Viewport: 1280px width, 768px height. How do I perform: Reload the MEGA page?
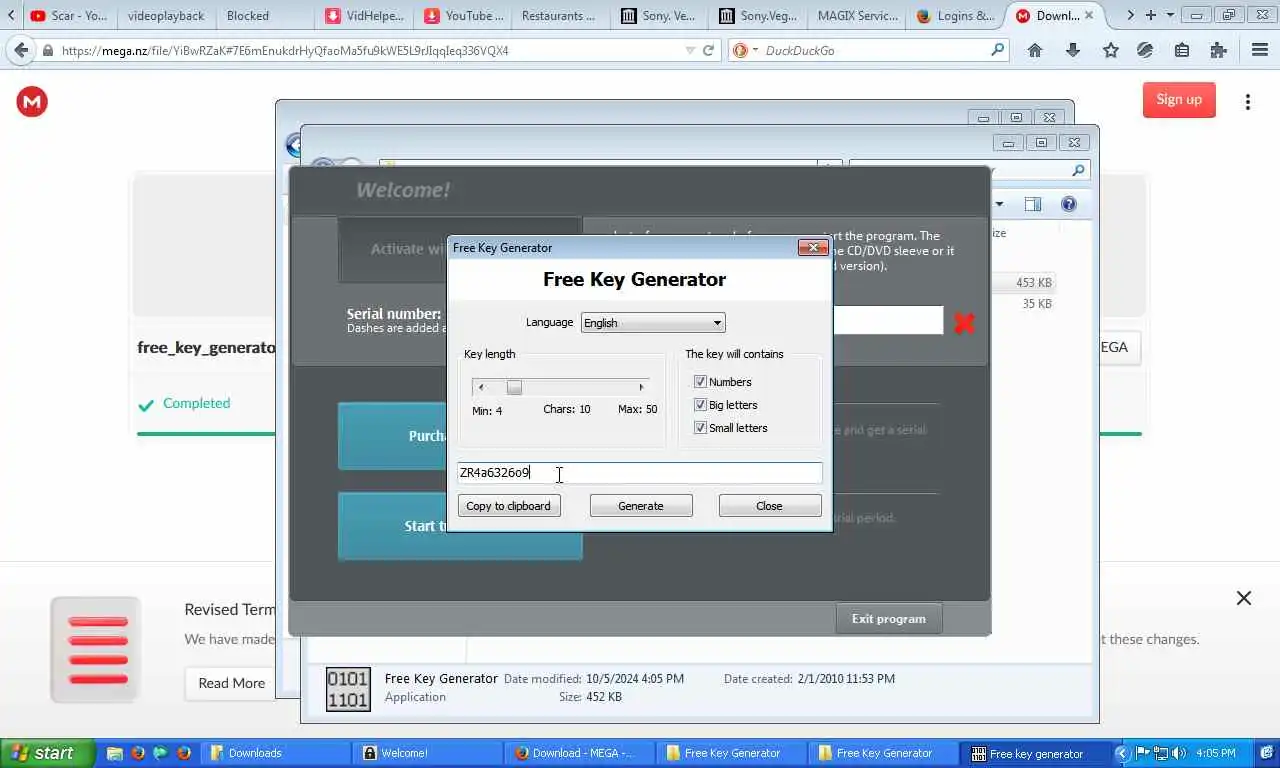[x=709, y=50]
